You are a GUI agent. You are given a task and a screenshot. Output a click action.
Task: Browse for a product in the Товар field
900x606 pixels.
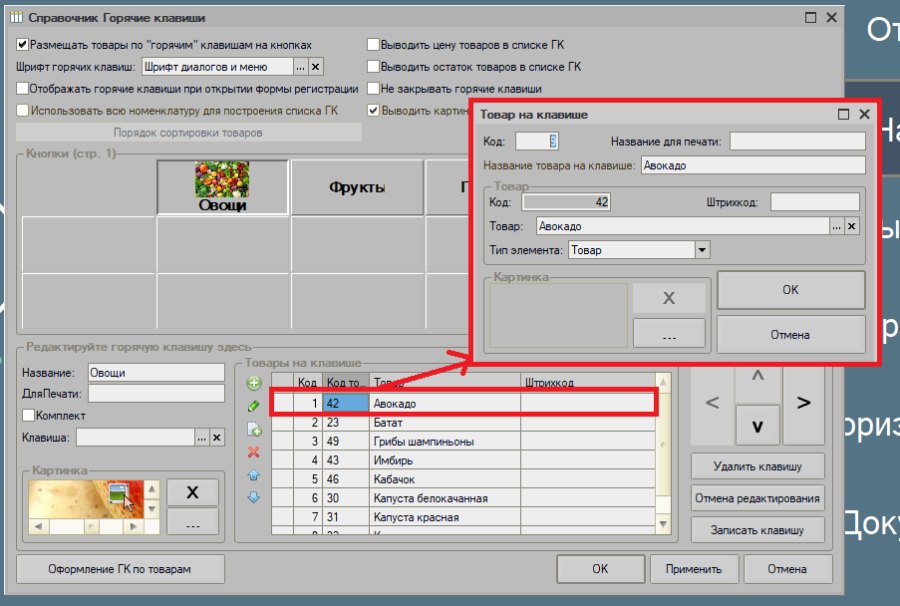pyautogui.click(x=836, y=227)
